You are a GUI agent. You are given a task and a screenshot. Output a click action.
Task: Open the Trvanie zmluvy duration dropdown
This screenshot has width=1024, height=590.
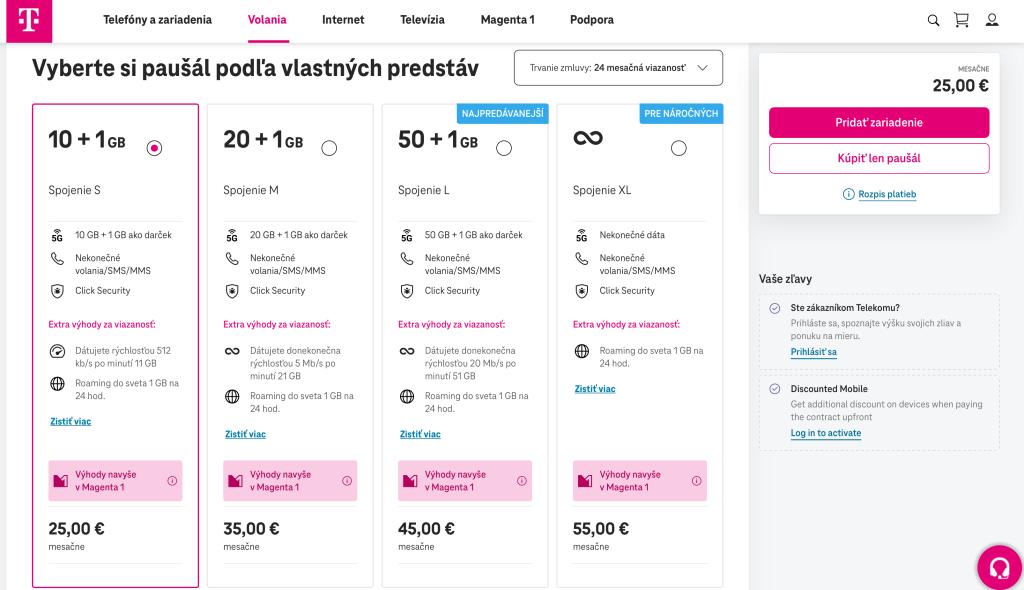point(618,68)
